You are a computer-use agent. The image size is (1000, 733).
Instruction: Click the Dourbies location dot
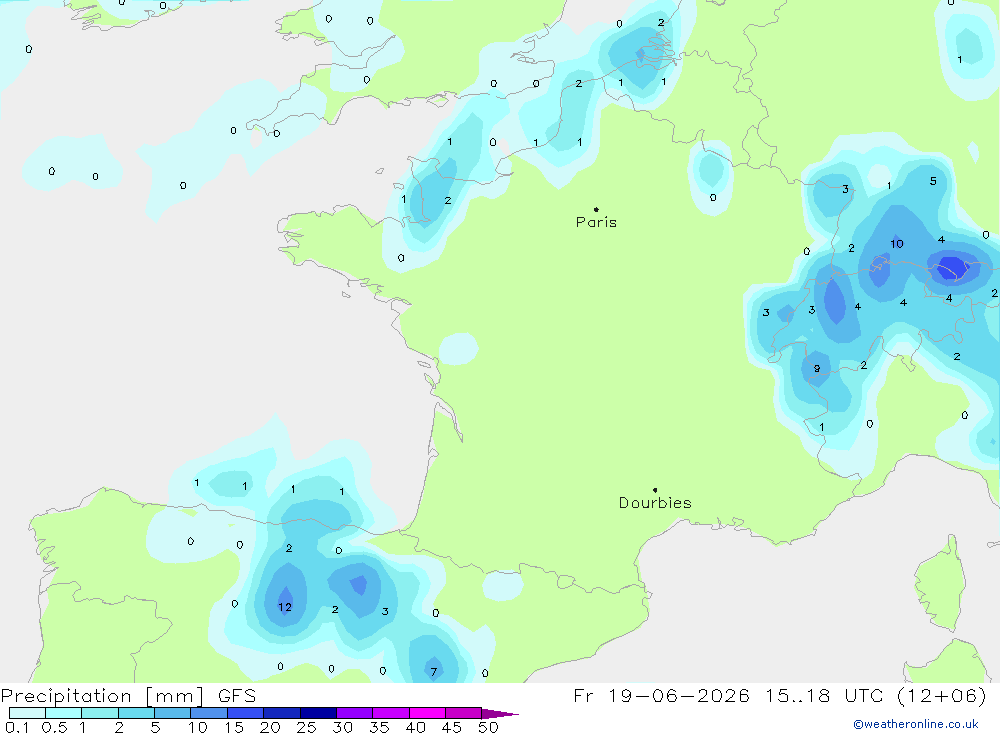pyautogui.click(x=655, y=490)
